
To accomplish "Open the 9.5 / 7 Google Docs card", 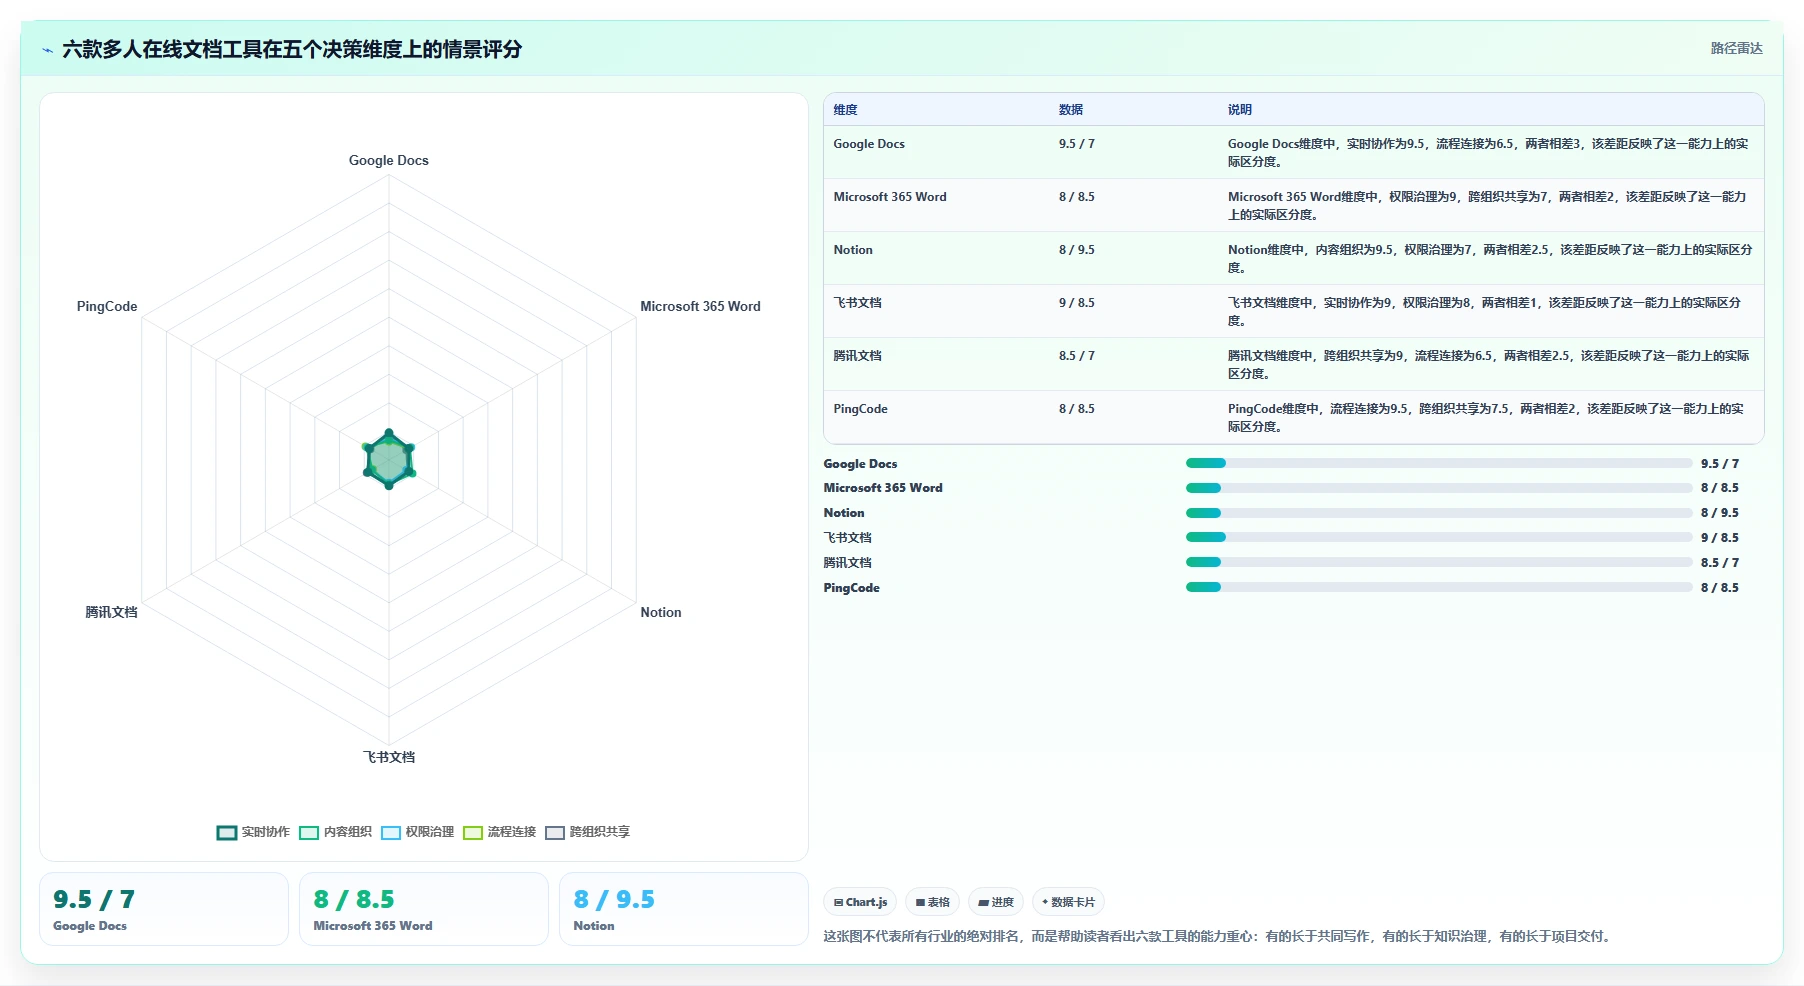I will (164, 909).
